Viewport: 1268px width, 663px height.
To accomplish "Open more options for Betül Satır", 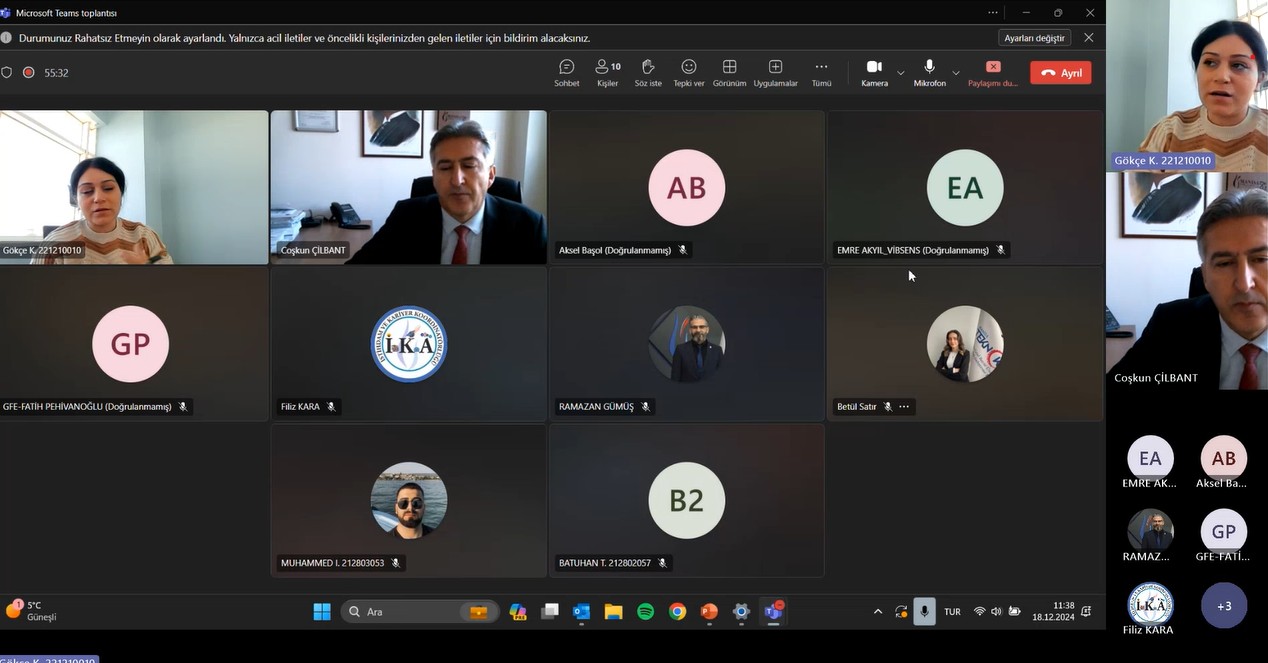I will pos(904,407).
